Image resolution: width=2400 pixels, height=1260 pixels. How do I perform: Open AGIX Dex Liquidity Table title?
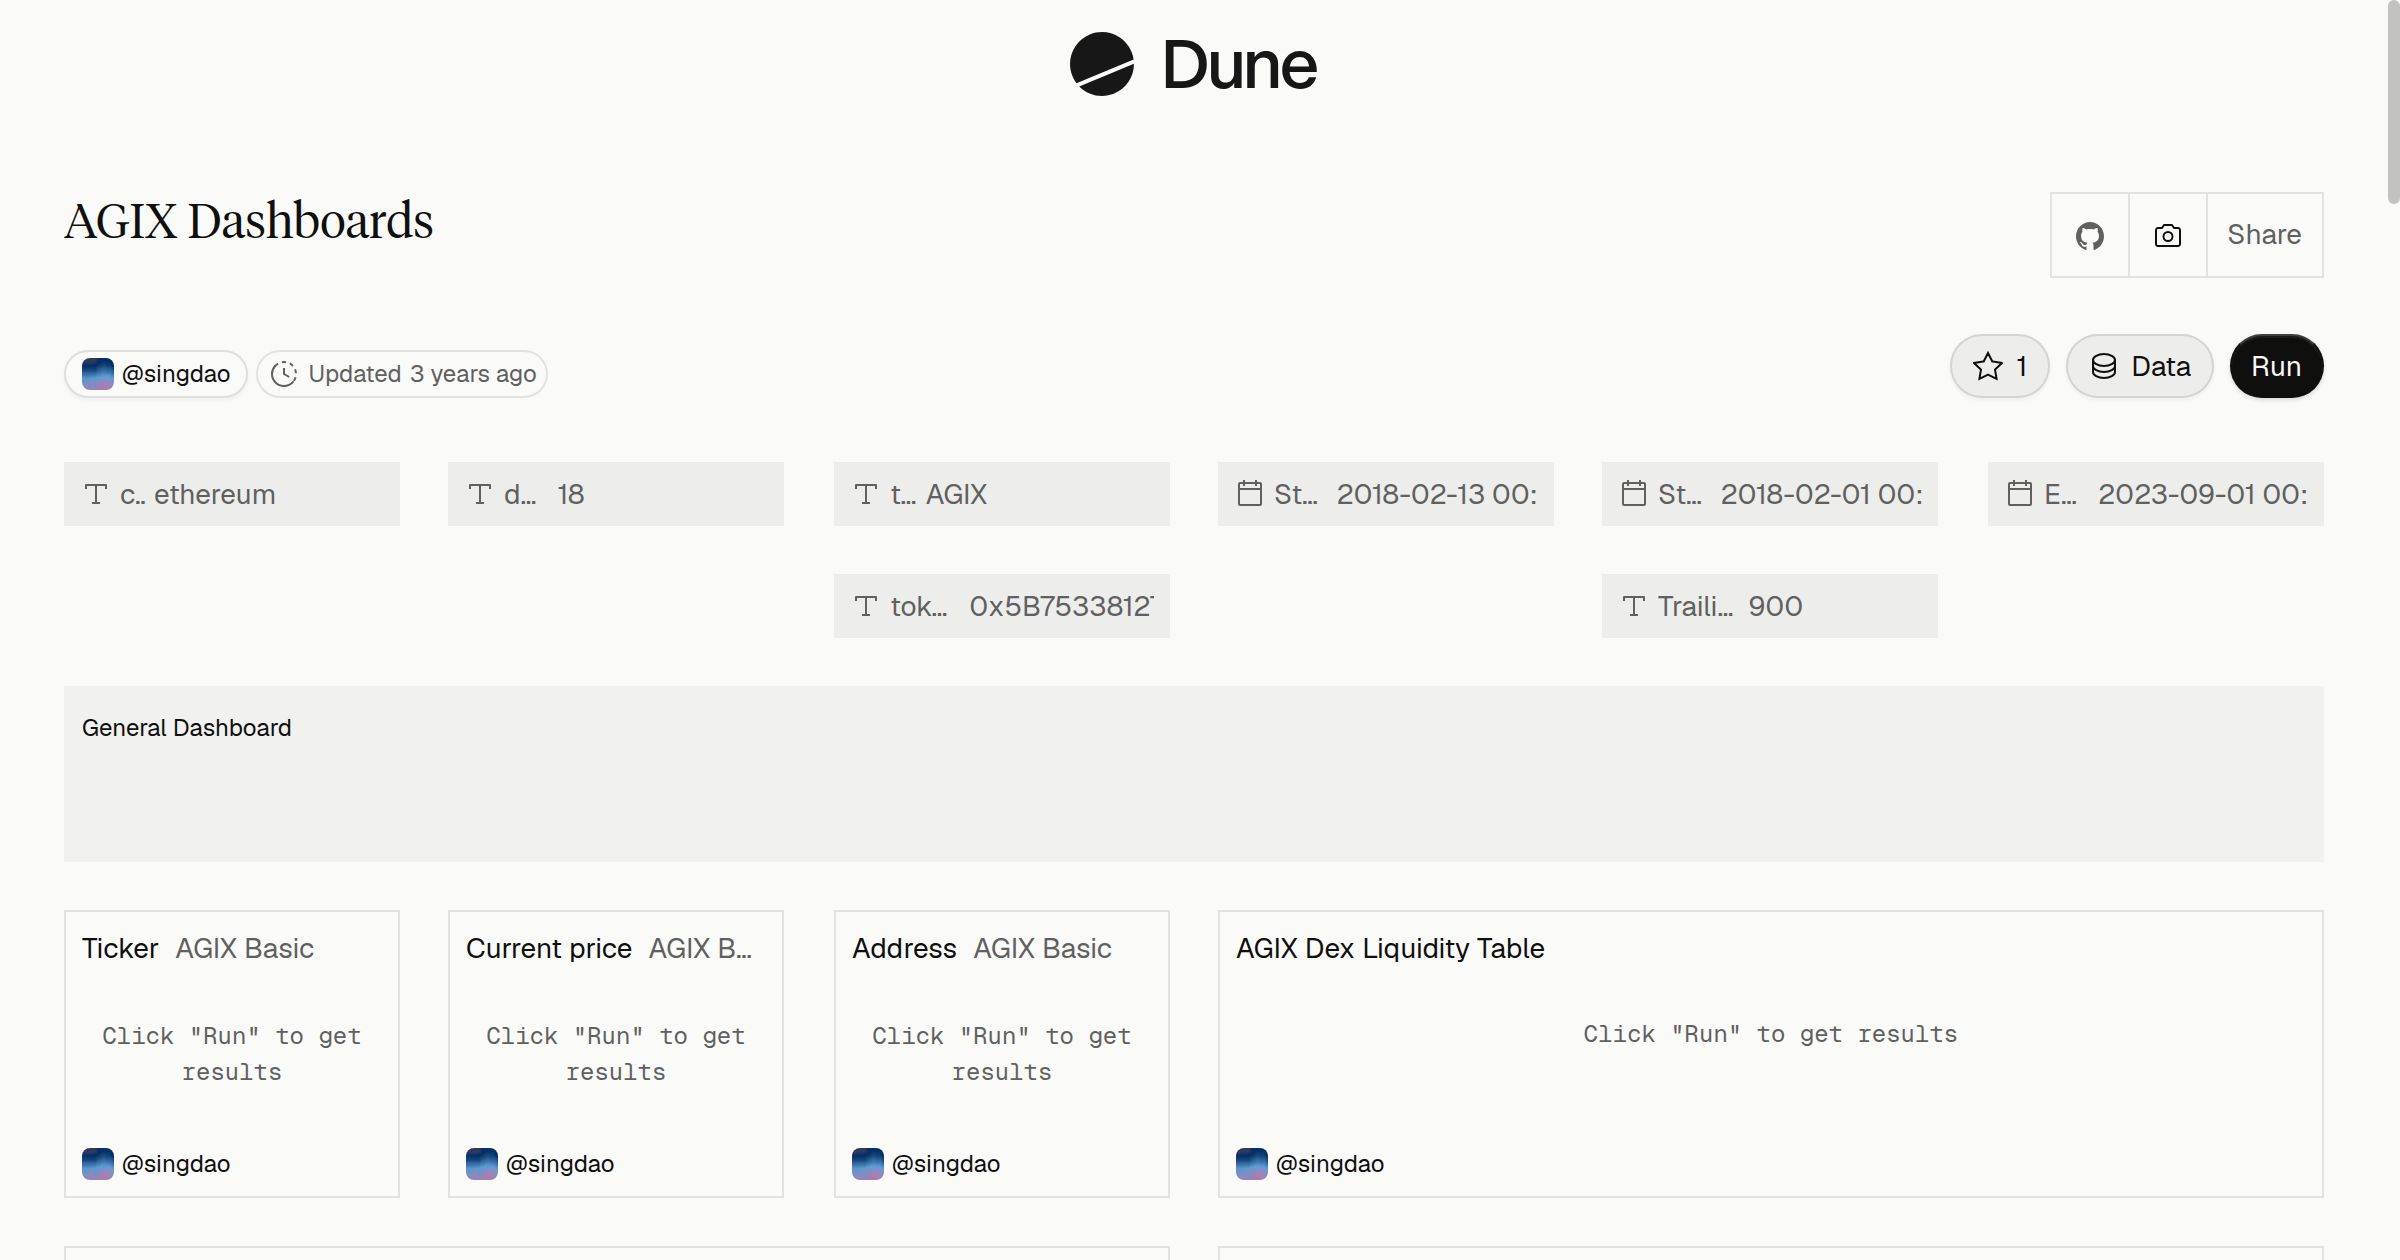1390,948
